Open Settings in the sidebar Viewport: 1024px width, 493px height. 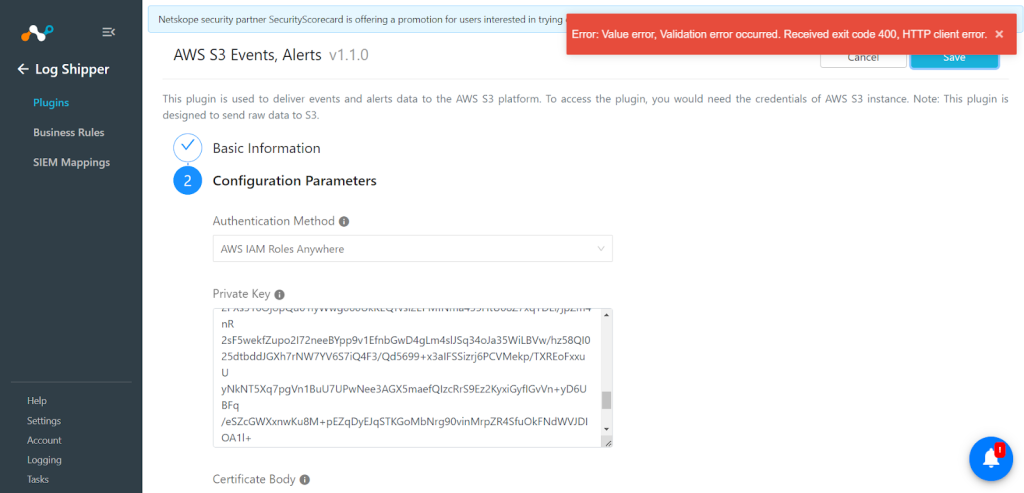(44, 421)
